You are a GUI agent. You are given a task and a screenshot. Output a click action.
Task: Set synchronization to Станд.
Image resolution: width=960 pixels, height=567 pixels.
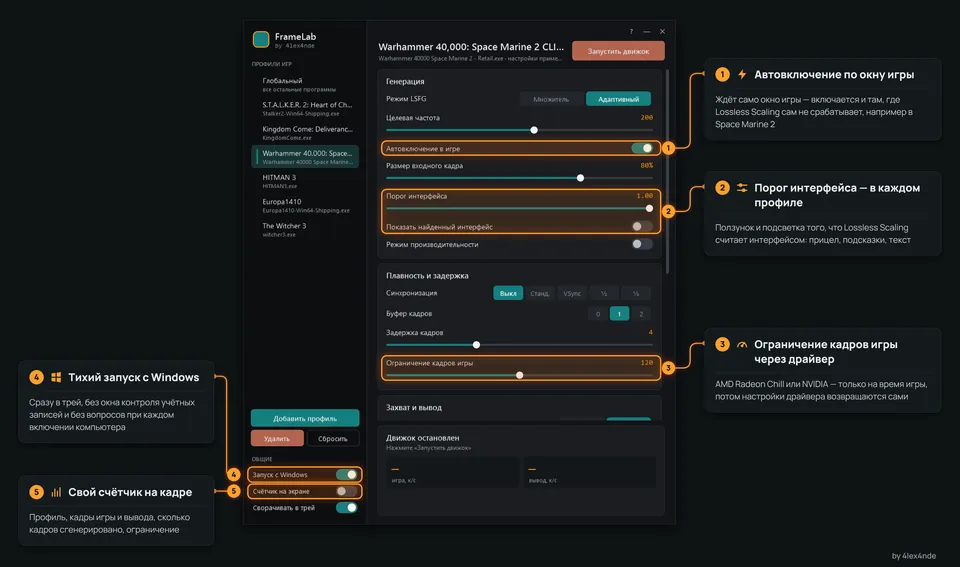pyautogui.click(x=539, y=293)
